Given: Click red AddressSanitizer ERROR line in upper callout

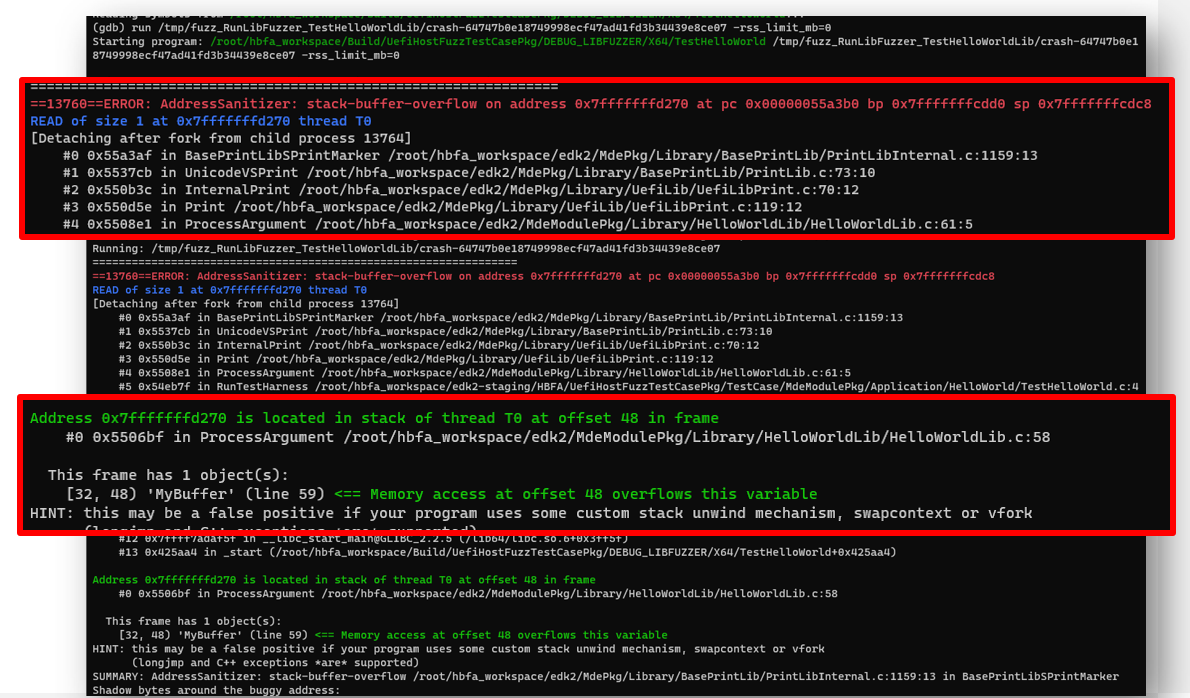Looking at the screenshot, I should [590, 104].
